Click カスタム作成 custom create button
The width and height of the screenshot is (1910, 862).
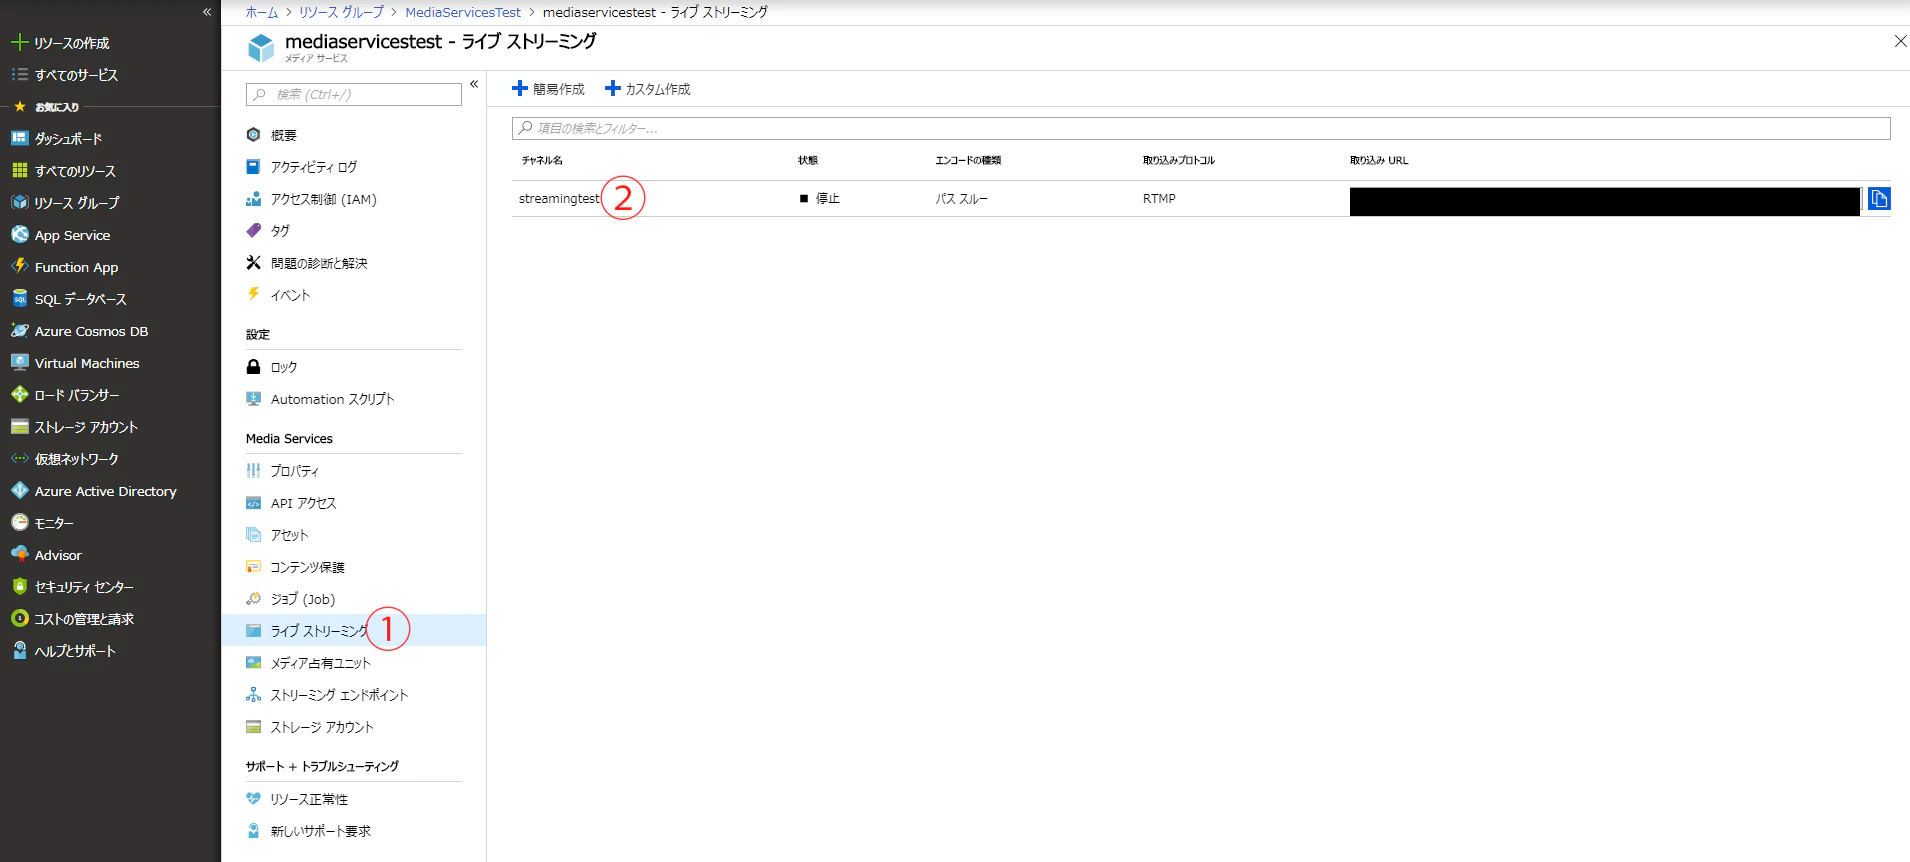point(648,89)
